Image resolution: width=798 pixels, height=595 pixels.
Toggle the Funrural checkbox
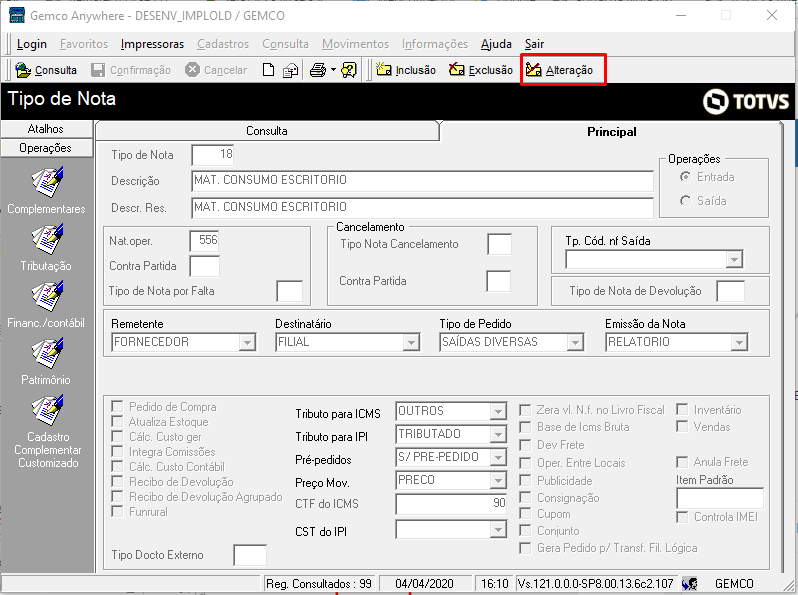[118, 512]
